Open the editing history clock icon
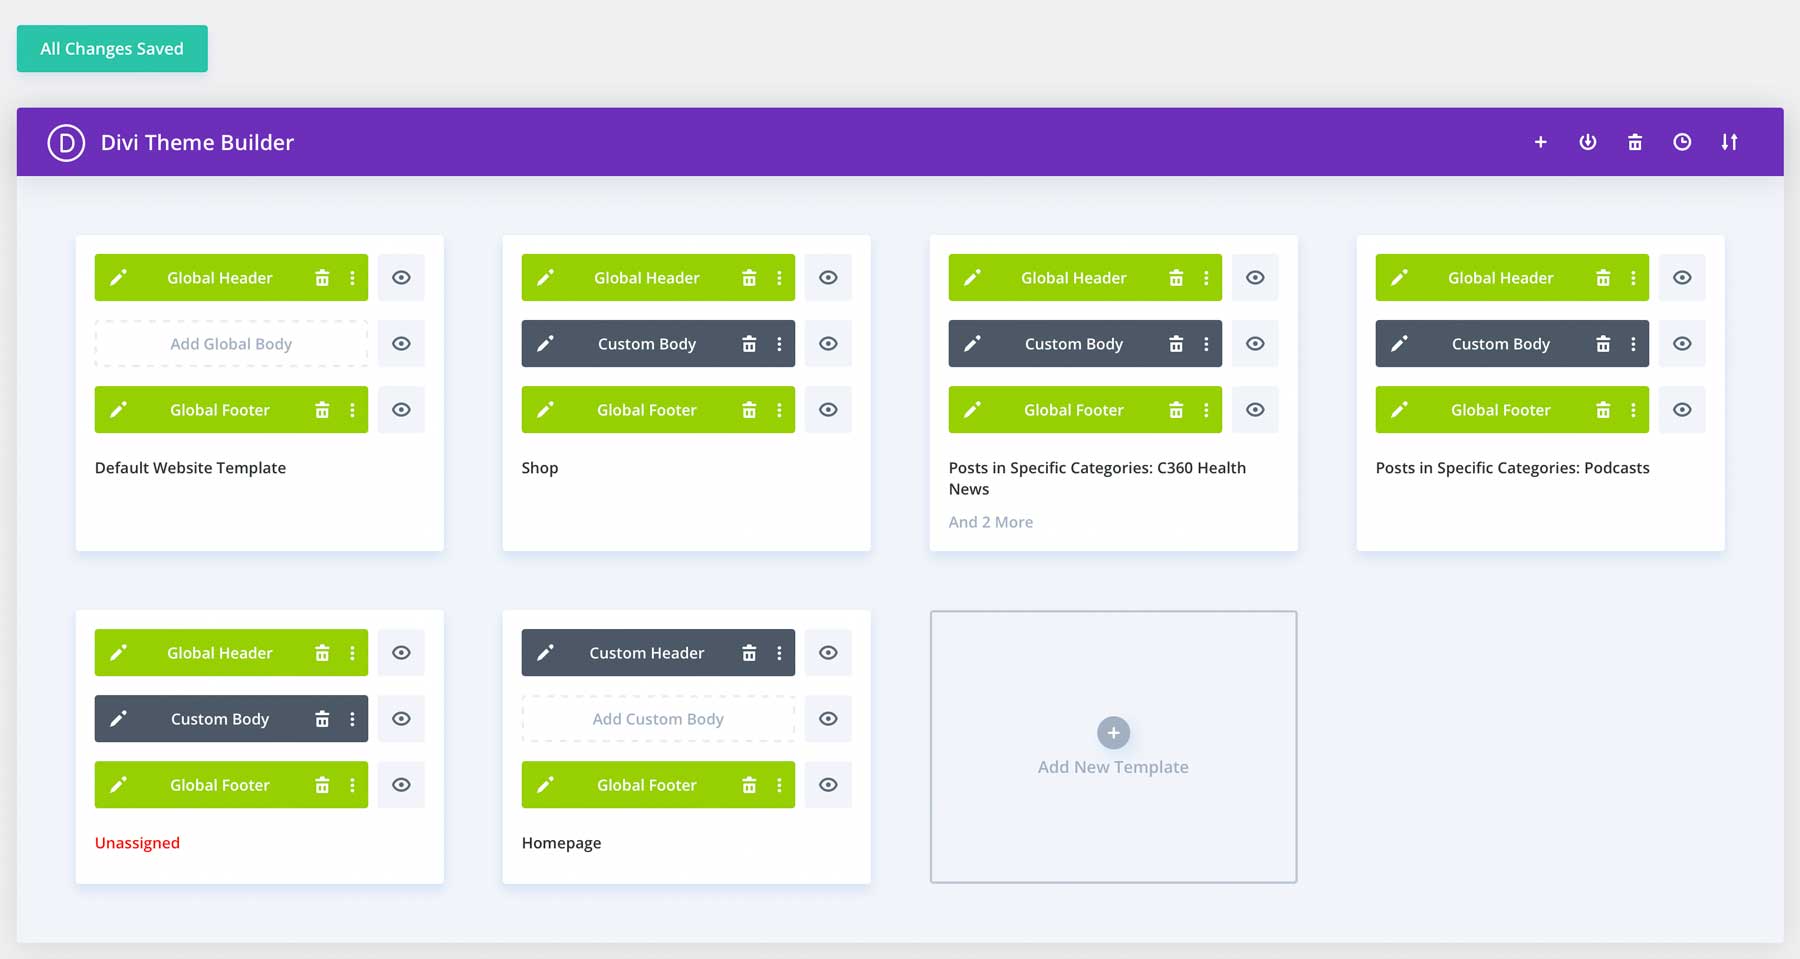Image resolution: width=1800 pixels, height=959 pixels. tap(1682, 142)
